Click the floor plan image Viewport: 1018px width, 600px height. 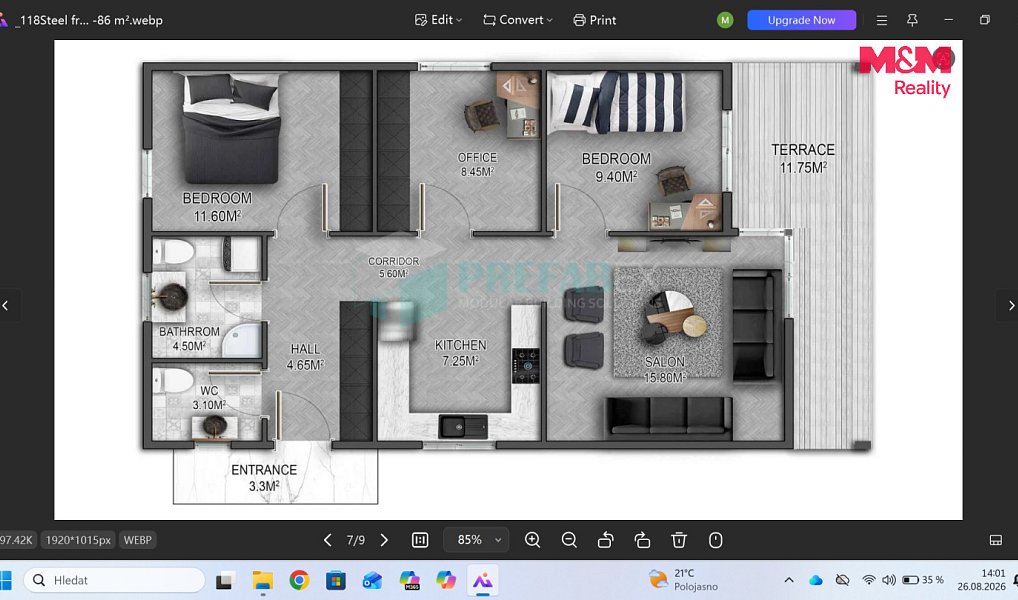point(508,279)
